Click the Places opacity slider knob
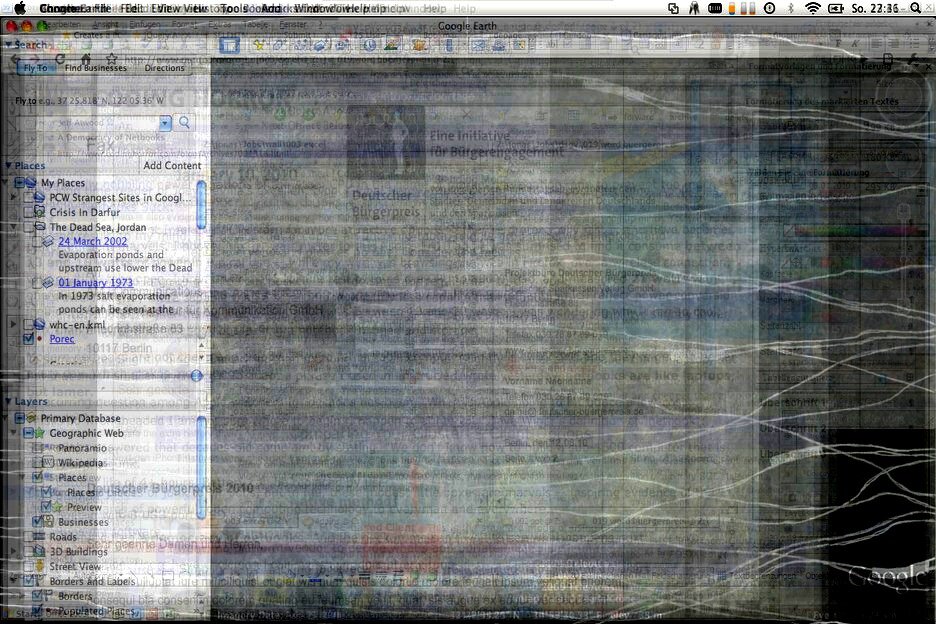Image resolution: width=936 pixels, height=624 pixels. coord(196,376)
